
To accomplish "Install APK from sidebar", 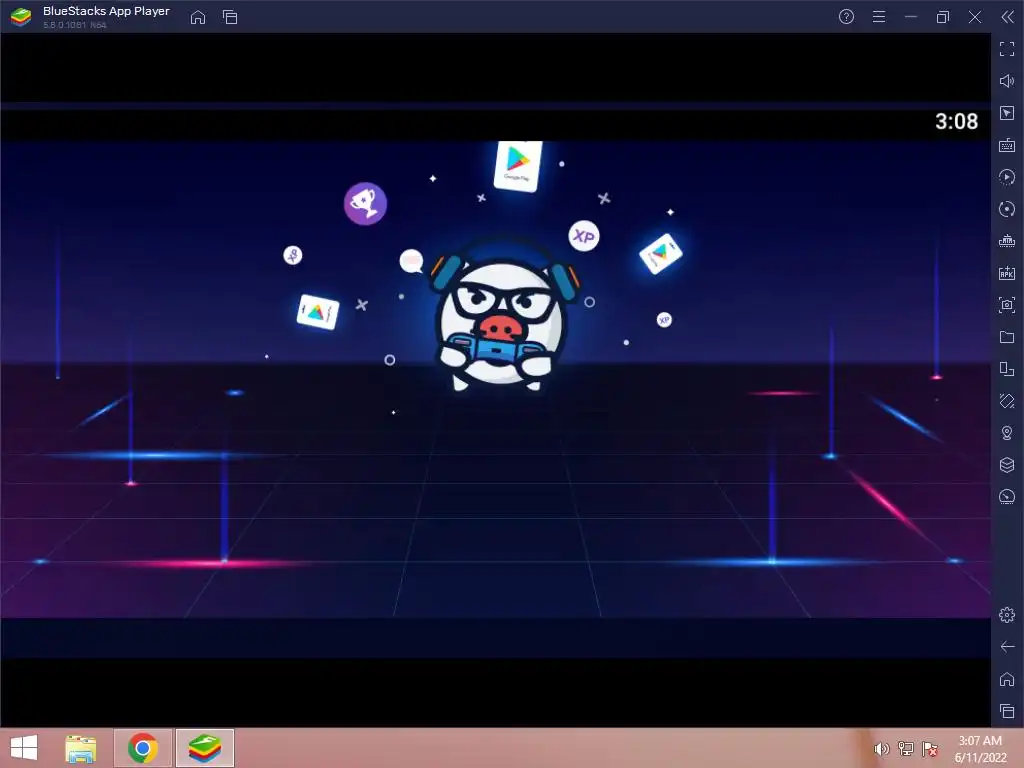I will (1006, 273).
